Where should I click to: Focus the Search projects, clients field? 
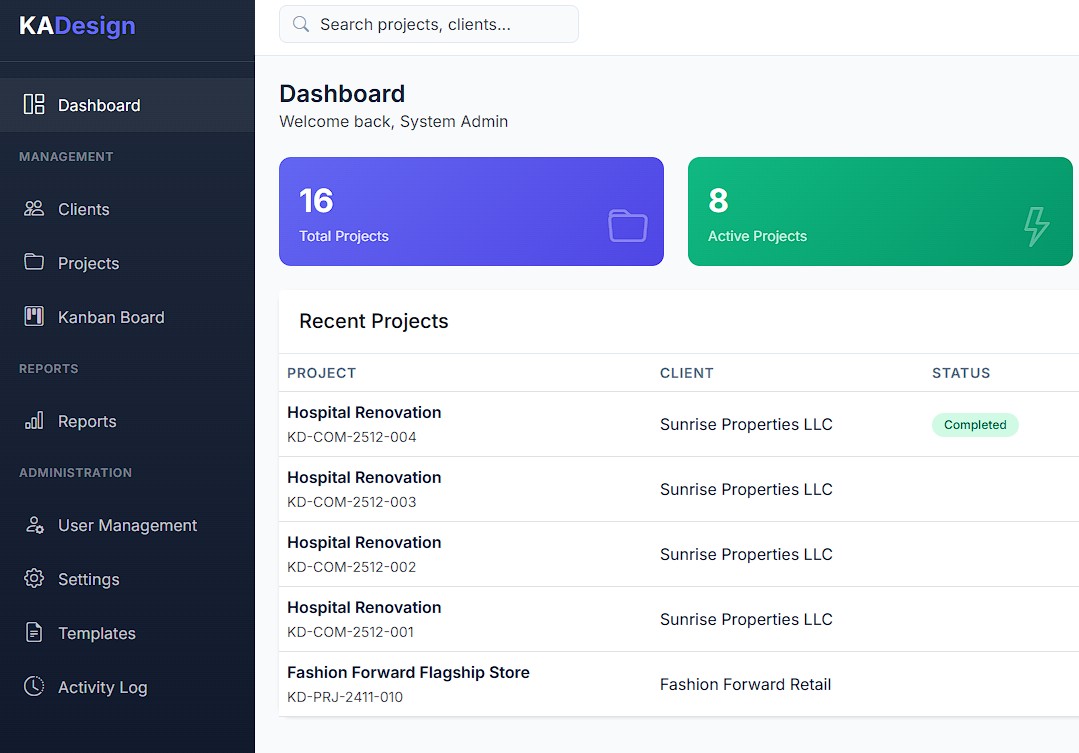(x=440, y=25)
